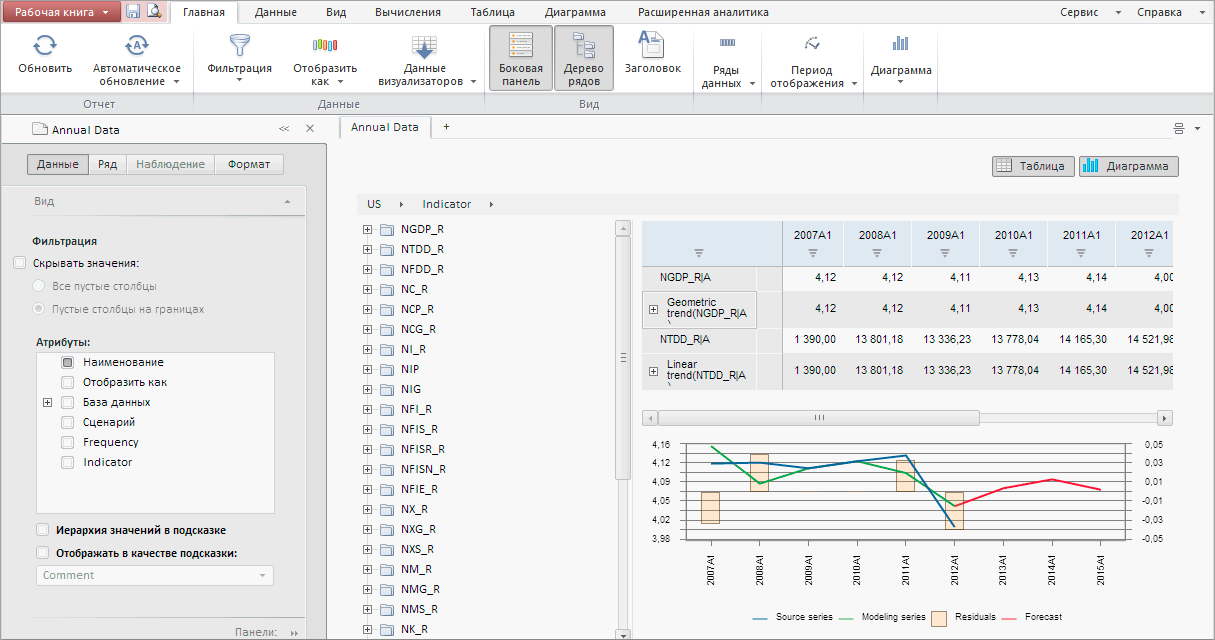Click the save diskette icon
Image resolution: width=1215 pixels, height=640 pixels.
point(133,11)
